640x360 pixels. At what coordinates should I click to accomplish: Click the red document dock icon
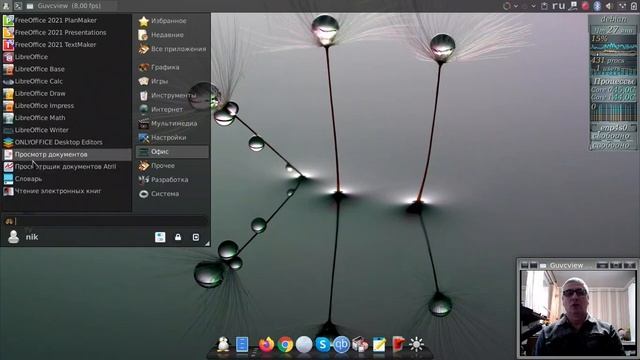[x=398, y=344]
